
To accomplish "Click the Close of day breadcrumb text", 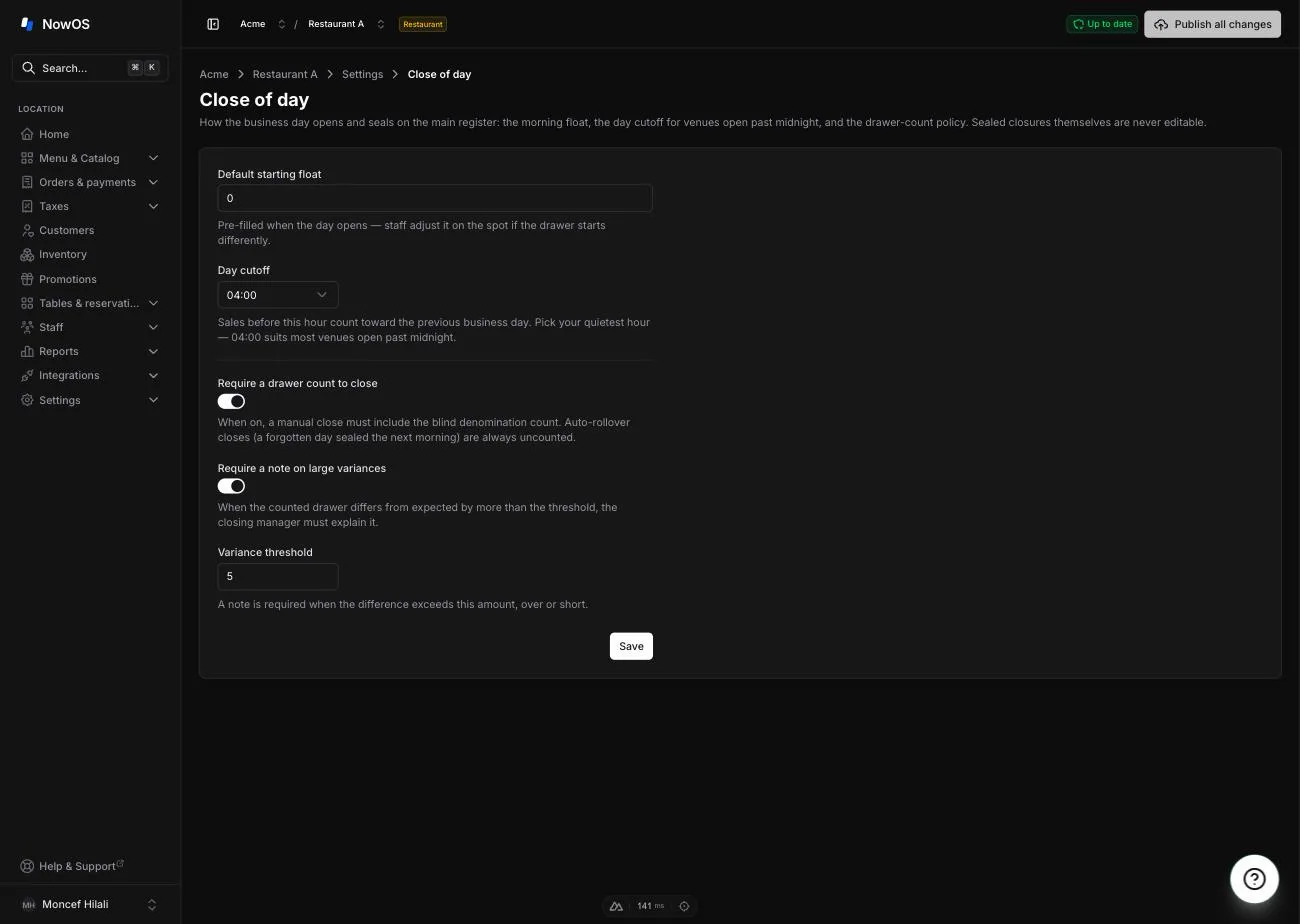I will coord(439,74).
